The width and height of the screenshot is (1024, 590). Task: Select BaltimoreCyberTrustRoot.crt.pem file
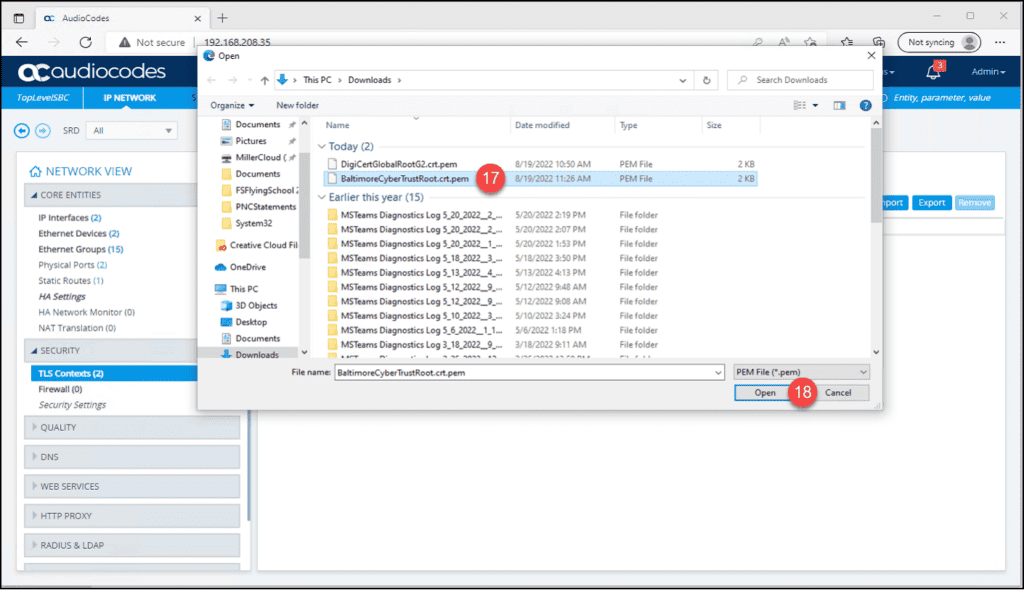[x=541, y=178]
